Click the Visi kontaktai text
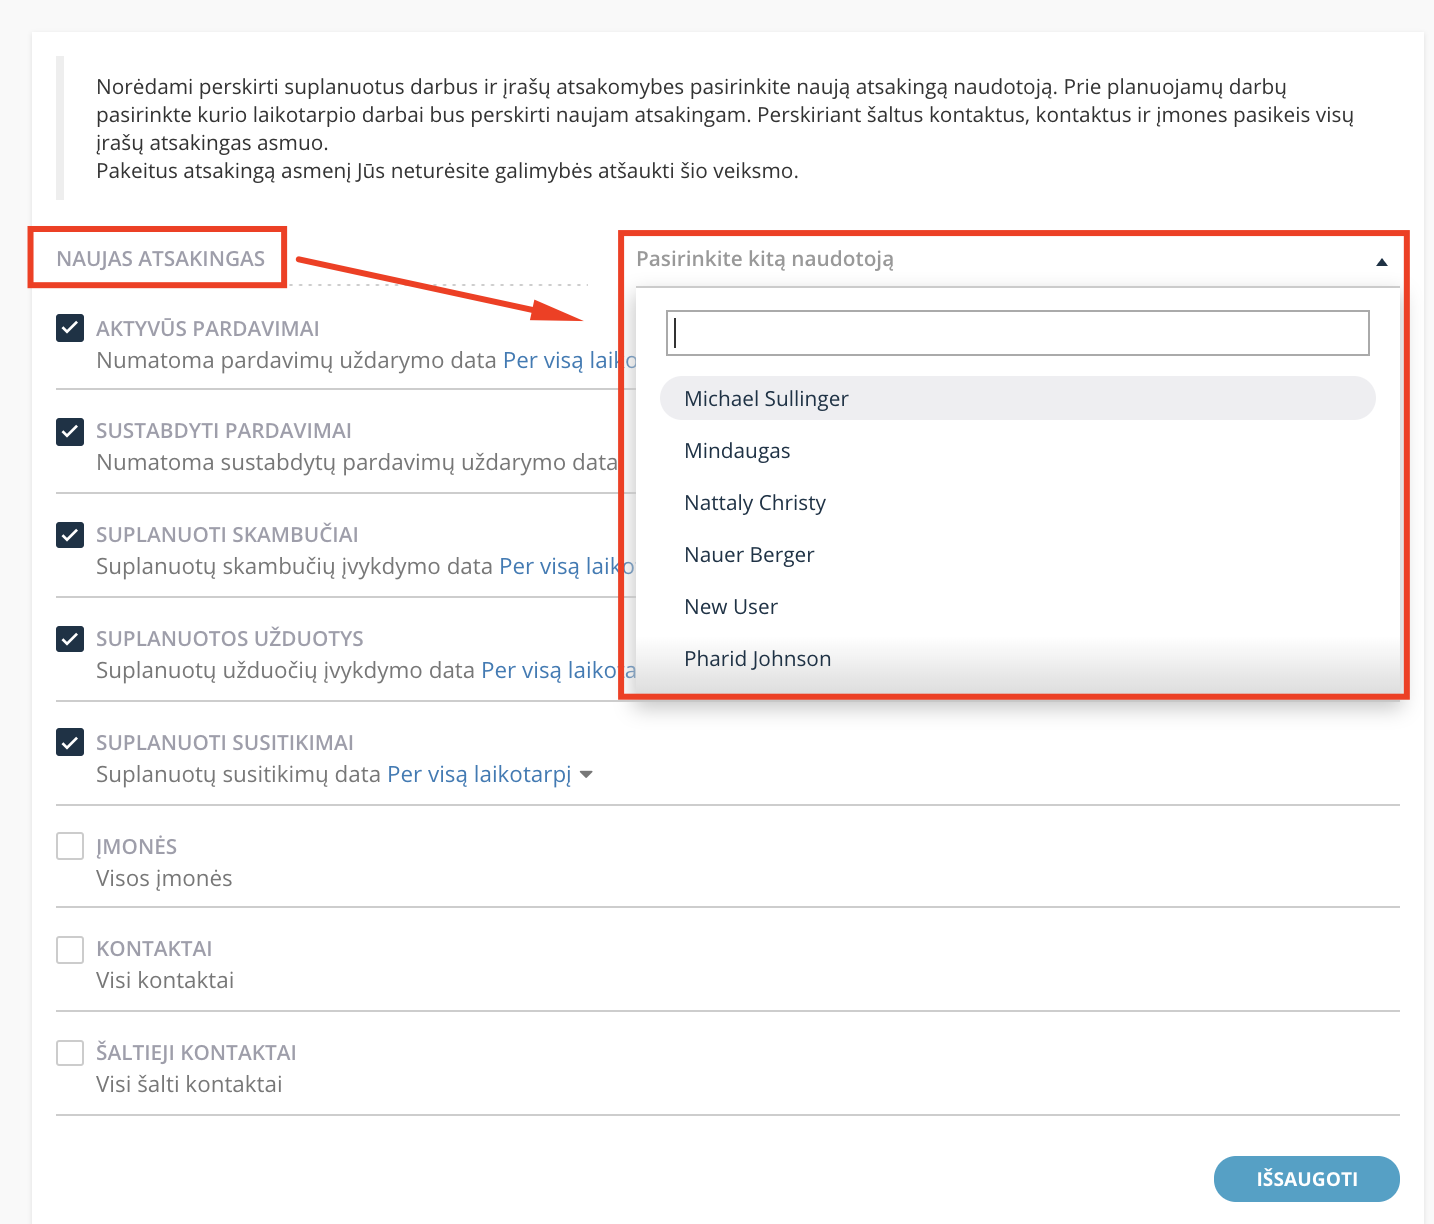Image resolution: width=1434 pixels, height=1224 pixels. 165,980
